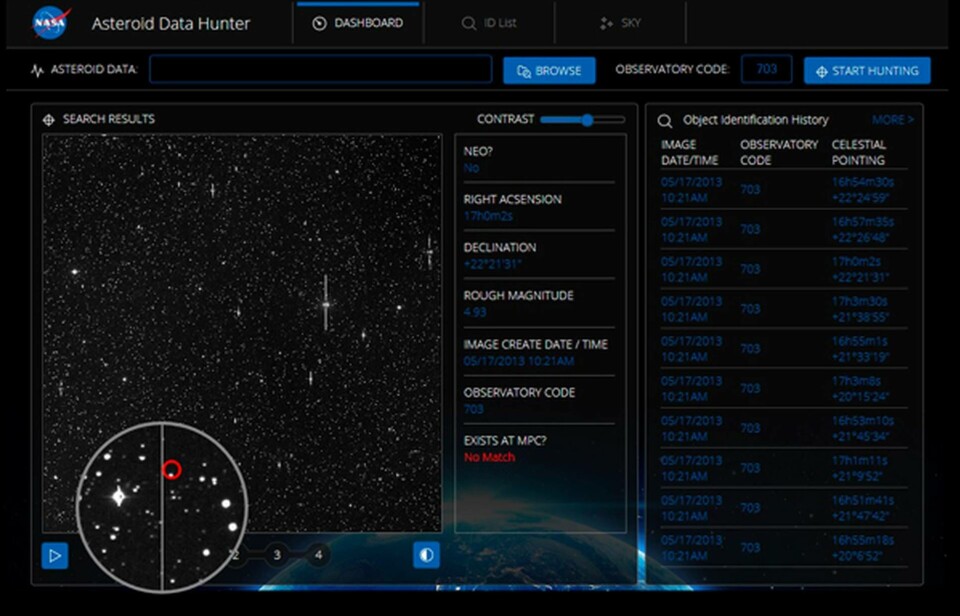Adjust the Contrast slider handle
Image resolution: width=960 pixels, height=616 pixels.
pyautogui.click(x=588, y=119)
